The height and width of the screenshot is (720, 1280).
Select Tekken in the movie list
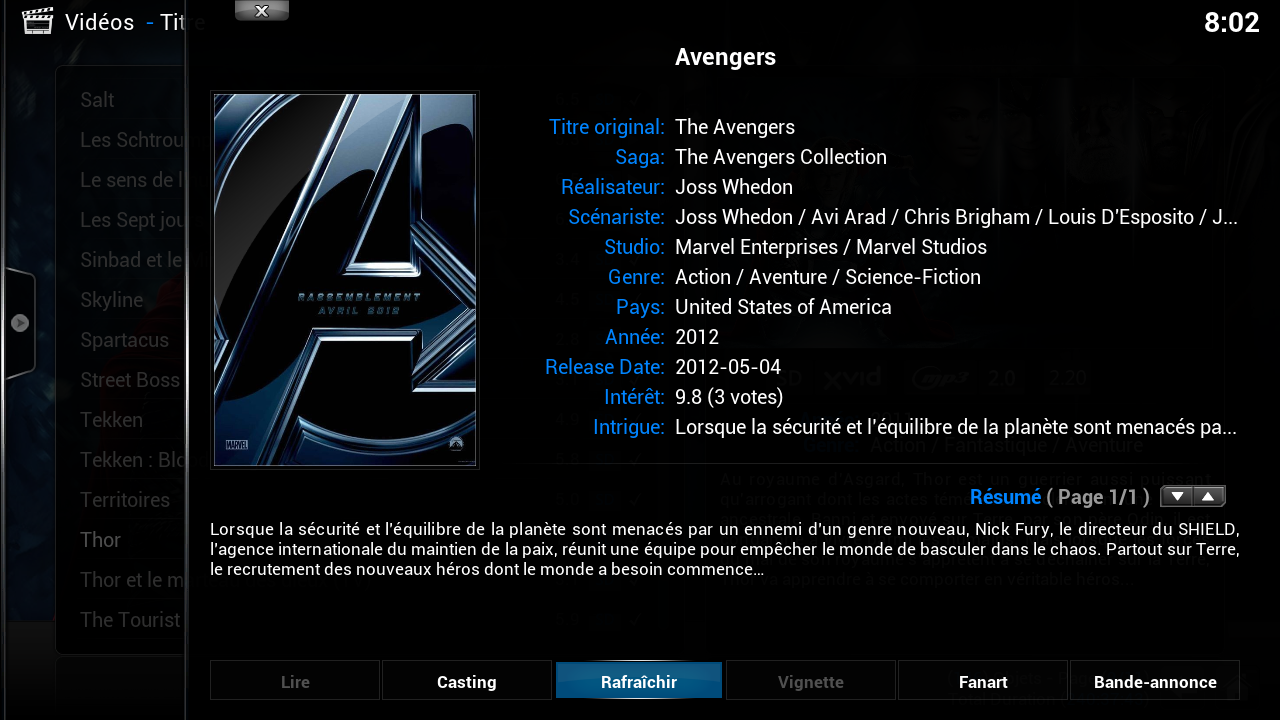(111, 420)
